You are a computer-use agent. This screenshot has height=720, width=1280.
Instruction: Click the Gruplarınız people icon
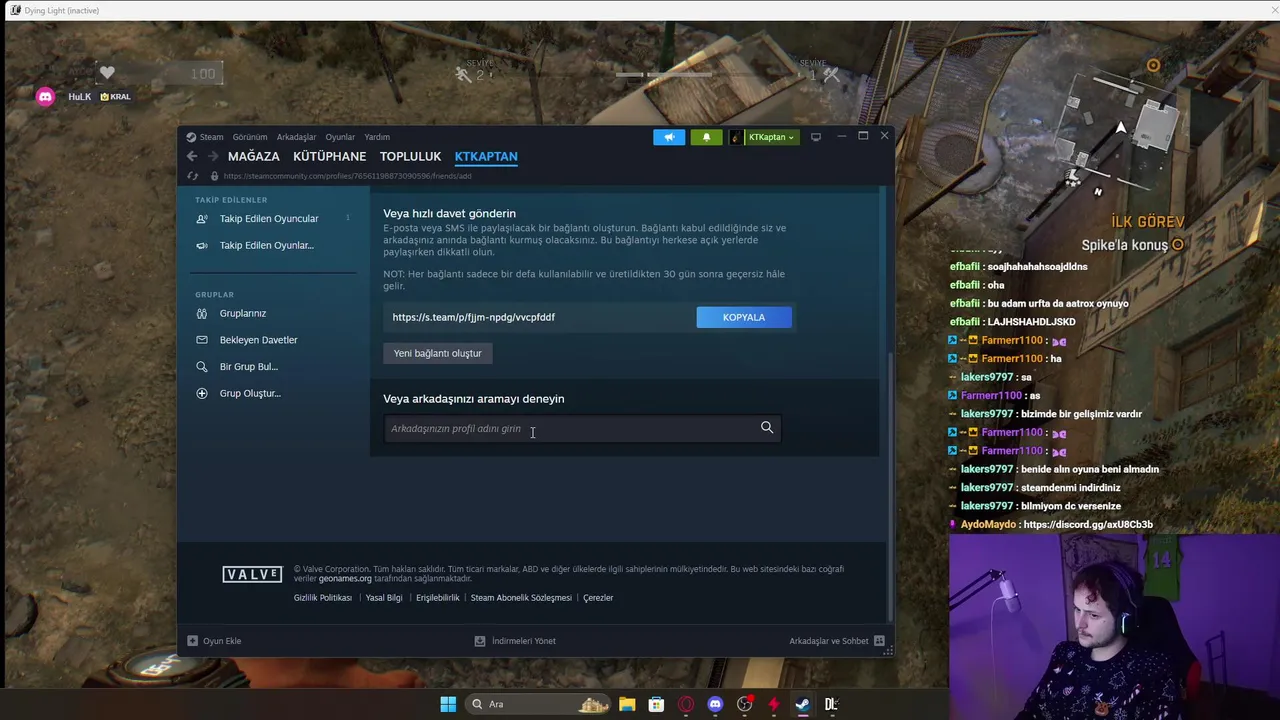click(x=202, y=314)
